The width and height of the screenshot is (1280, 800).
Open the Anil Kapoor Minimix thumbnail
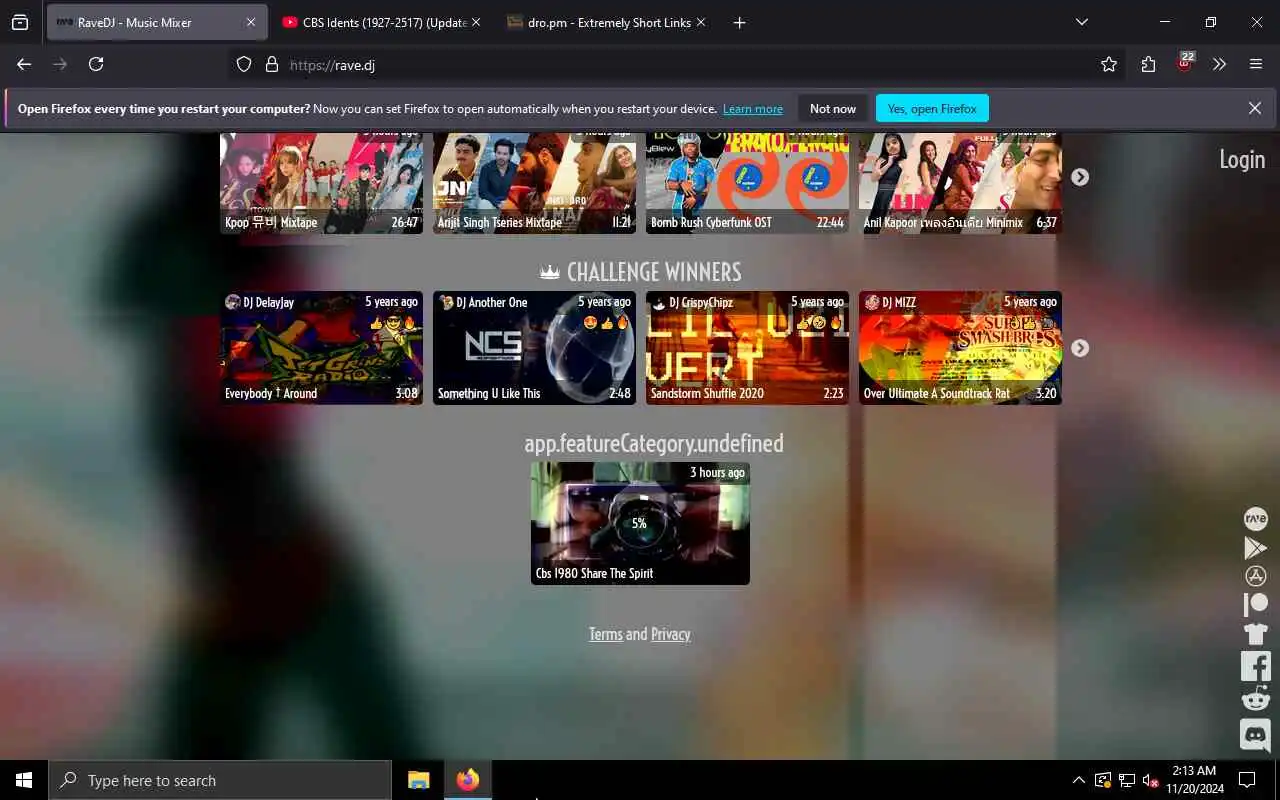click(x=960, y=183)
